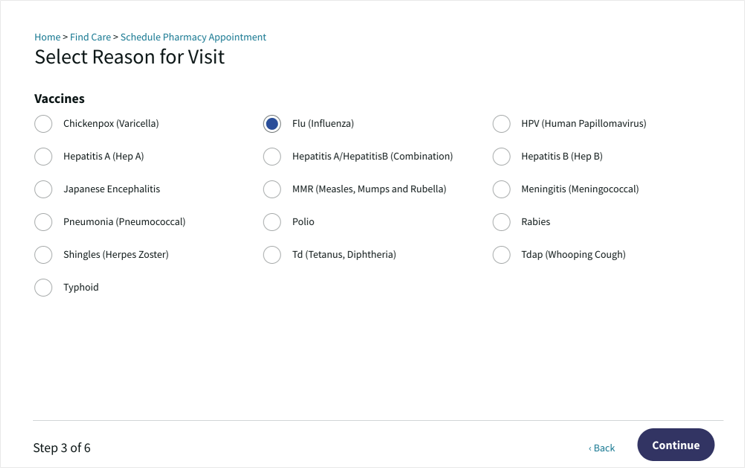The width and height of the screenshot is (745, 468).
Task: Pick the Typhoid vaccine option
Action: click(43, 288)
